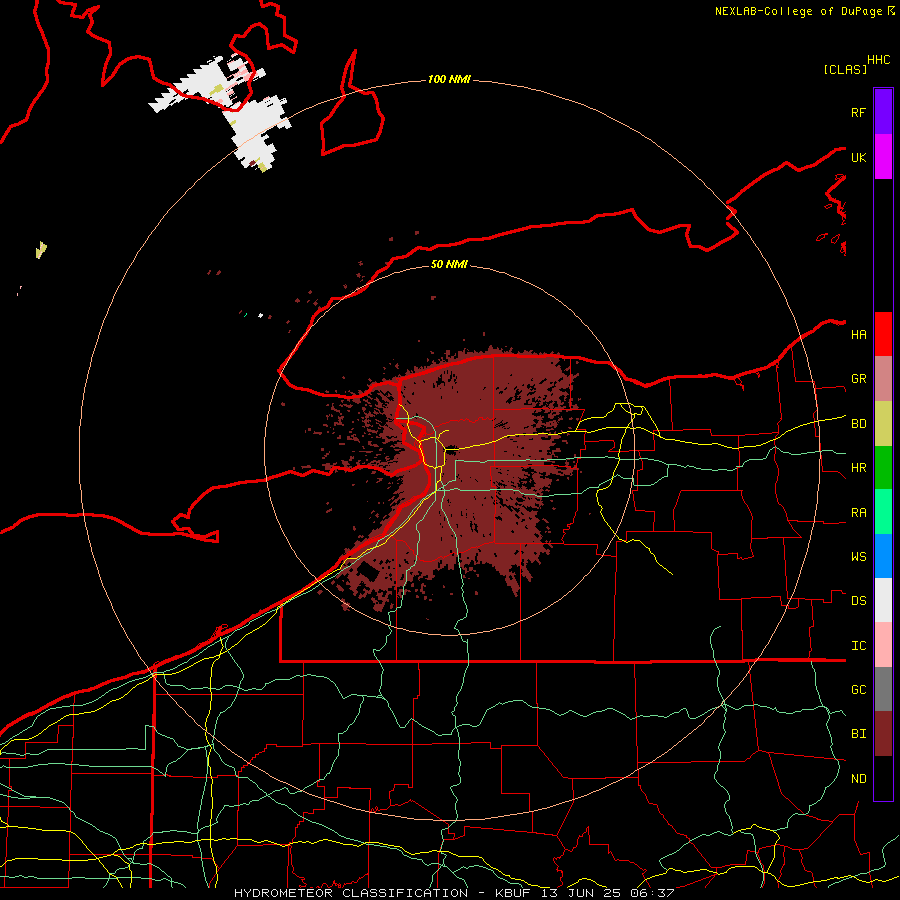Click the BI brown legend swatch

click(883, 734)
